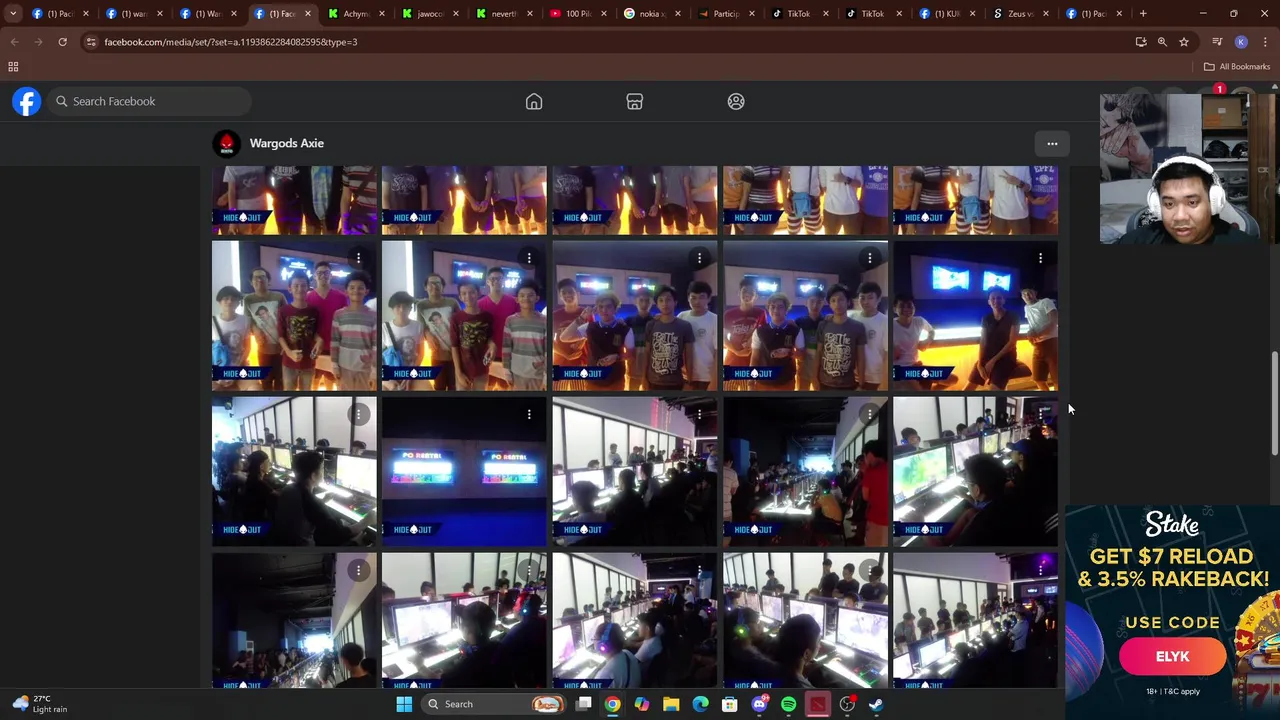
Task: Go back to the previous page
Action: pyautogui.click(x=15, y=42)
